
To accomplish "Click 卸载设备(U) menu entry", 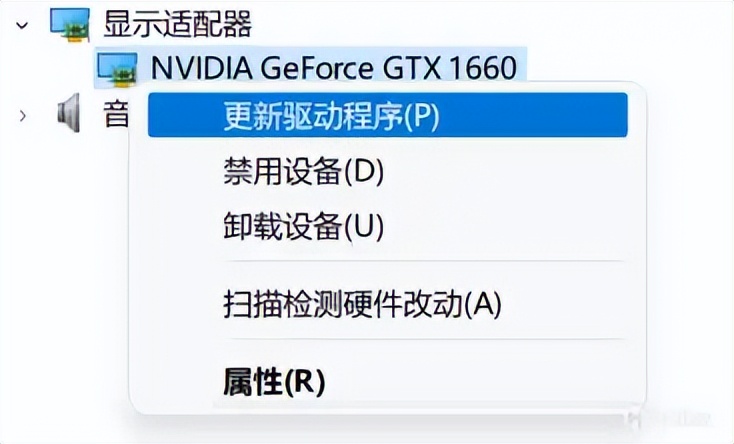I will pyautogui.click(x=304, y=226).
